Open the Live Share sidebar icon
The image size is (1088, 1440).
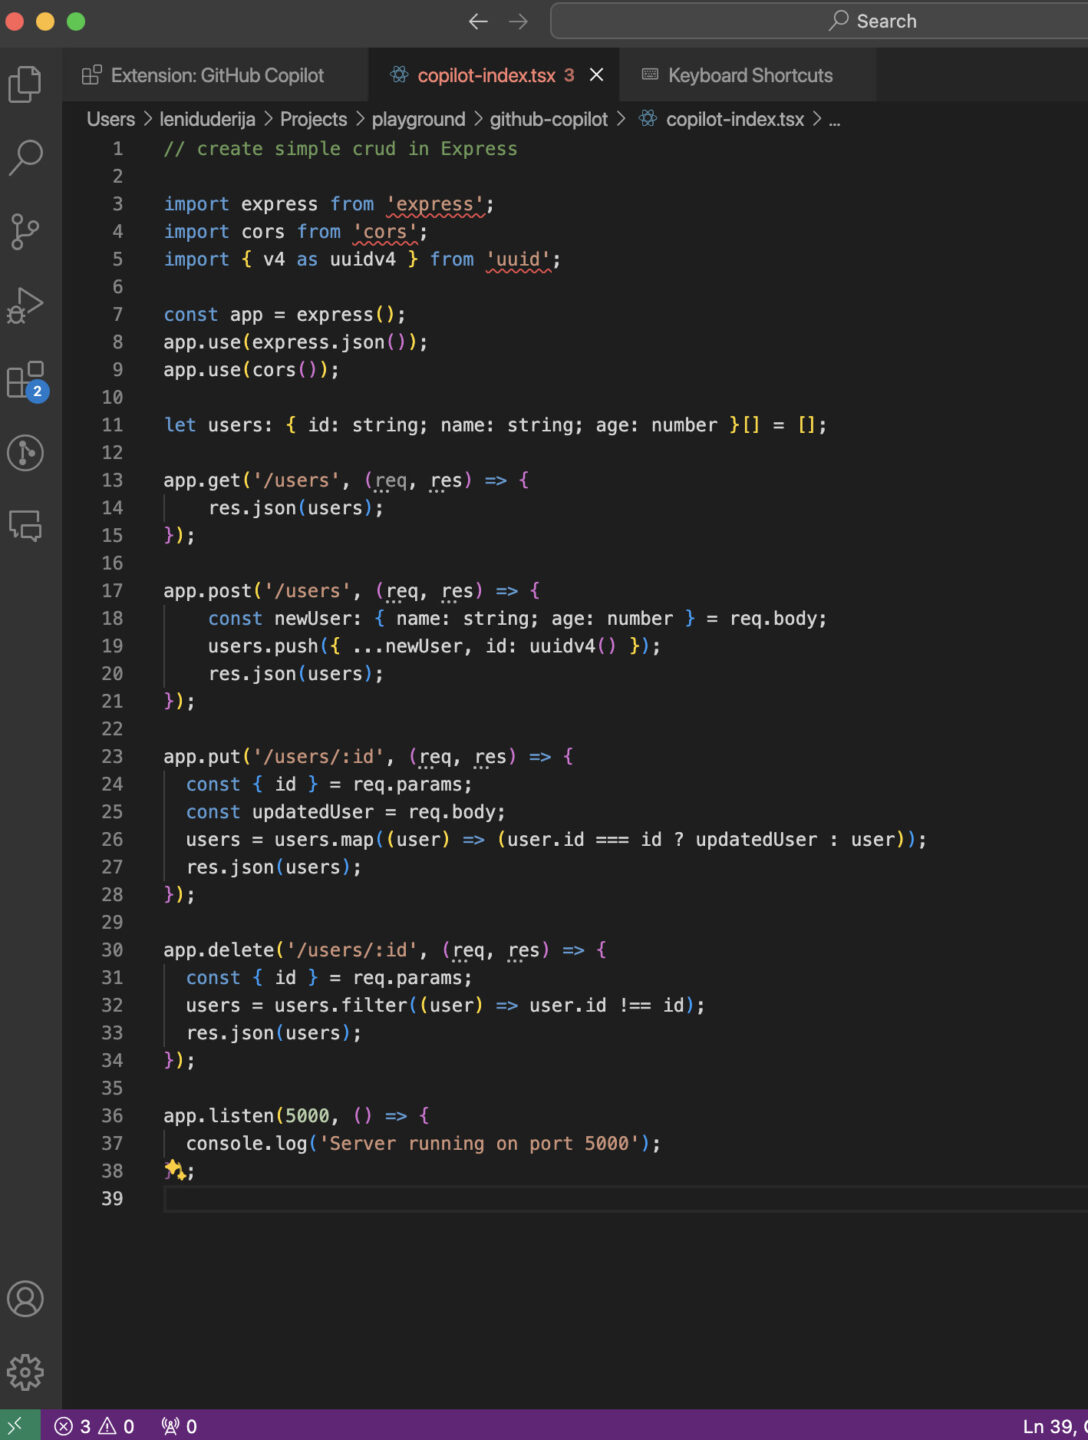click(26, 453)
